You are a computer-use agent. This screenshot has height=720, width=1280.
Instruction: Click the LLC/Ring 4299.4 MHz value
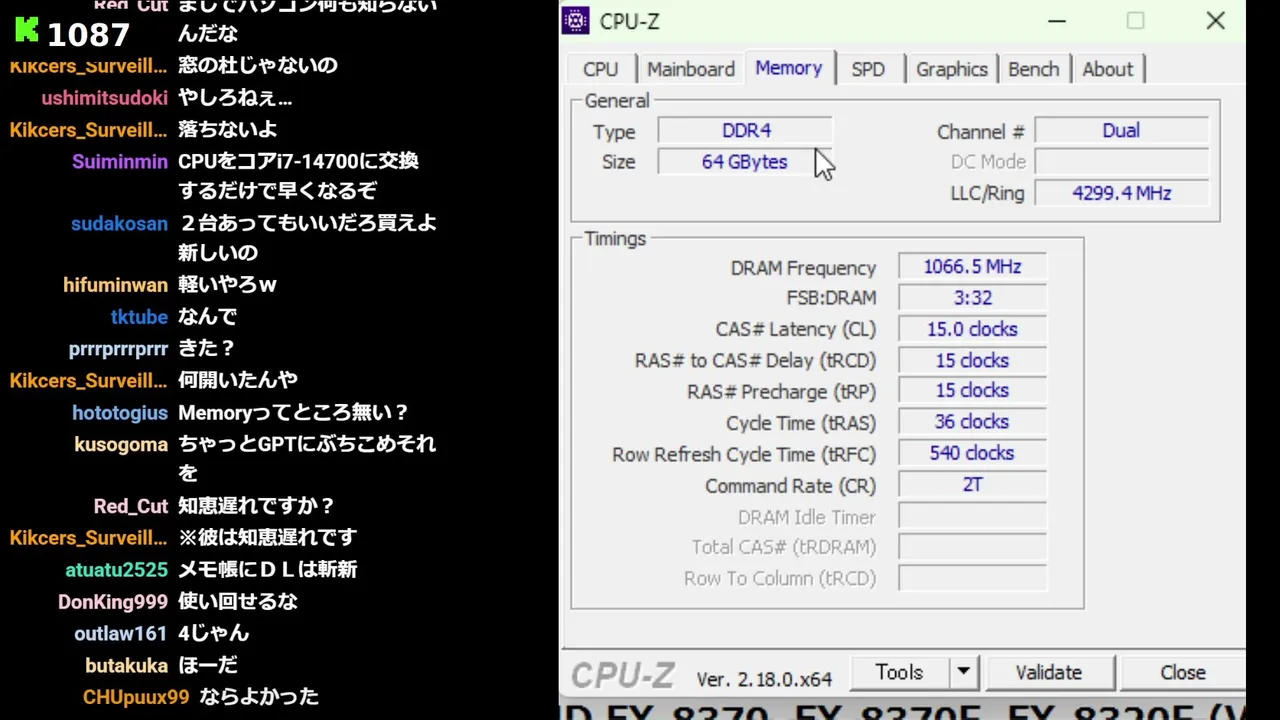(1121, 193)
